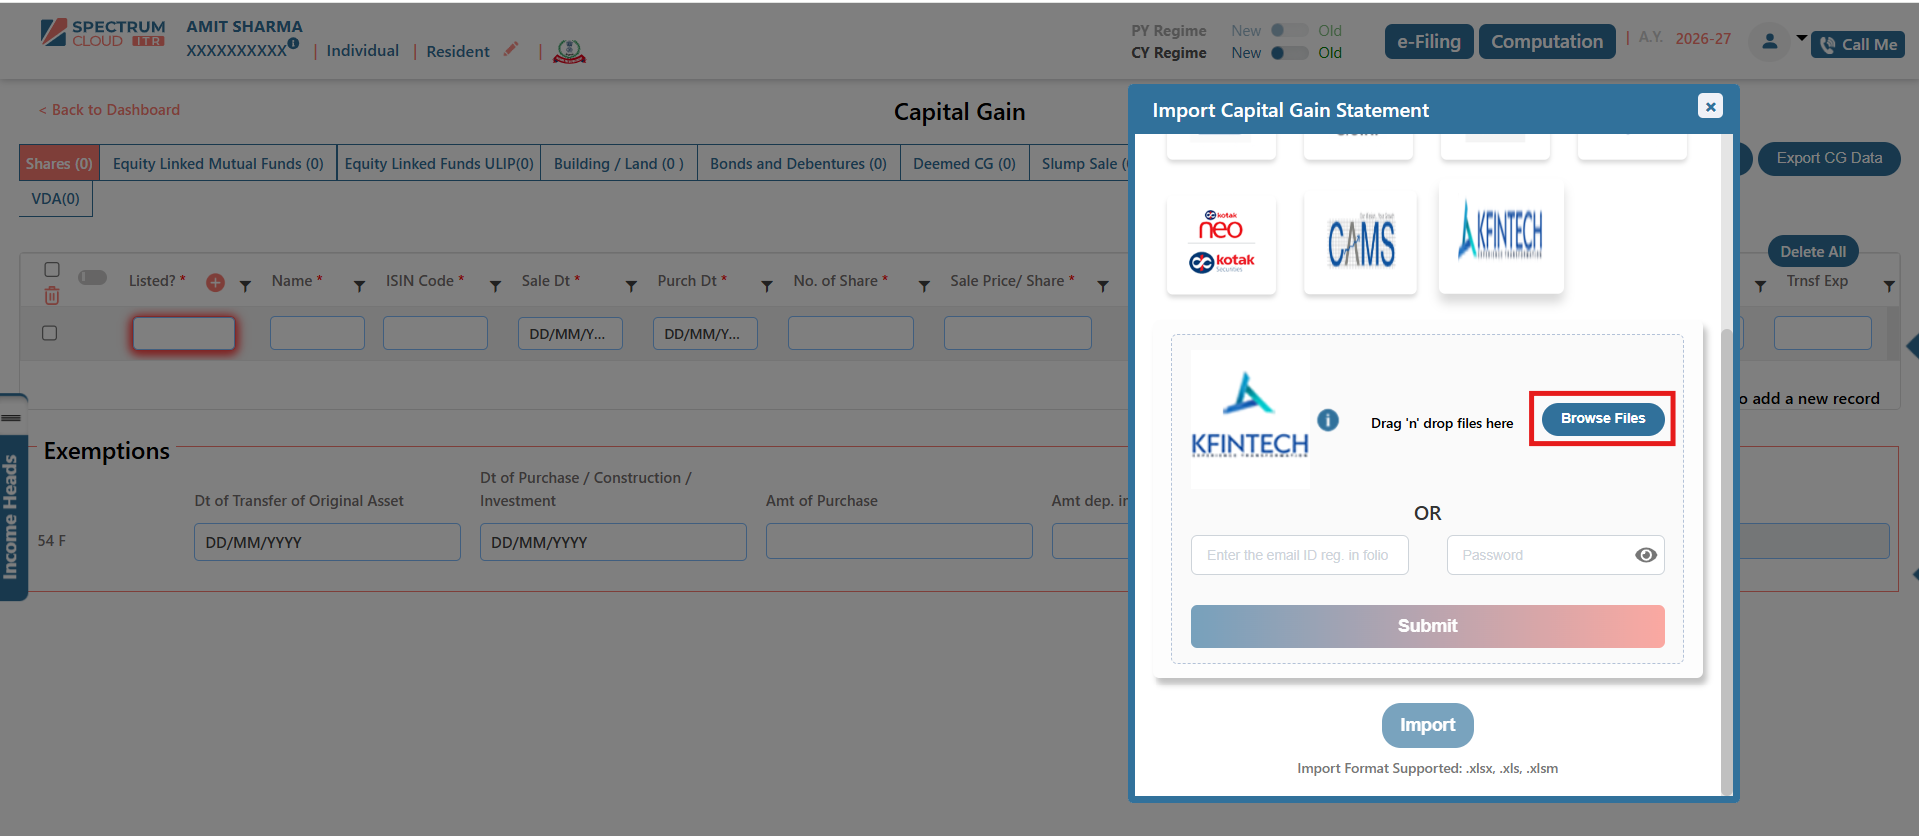Click the red add-row plus icon
This screenshot has height=836, width=1919.
pyautogui.click(x=215, y=283)
